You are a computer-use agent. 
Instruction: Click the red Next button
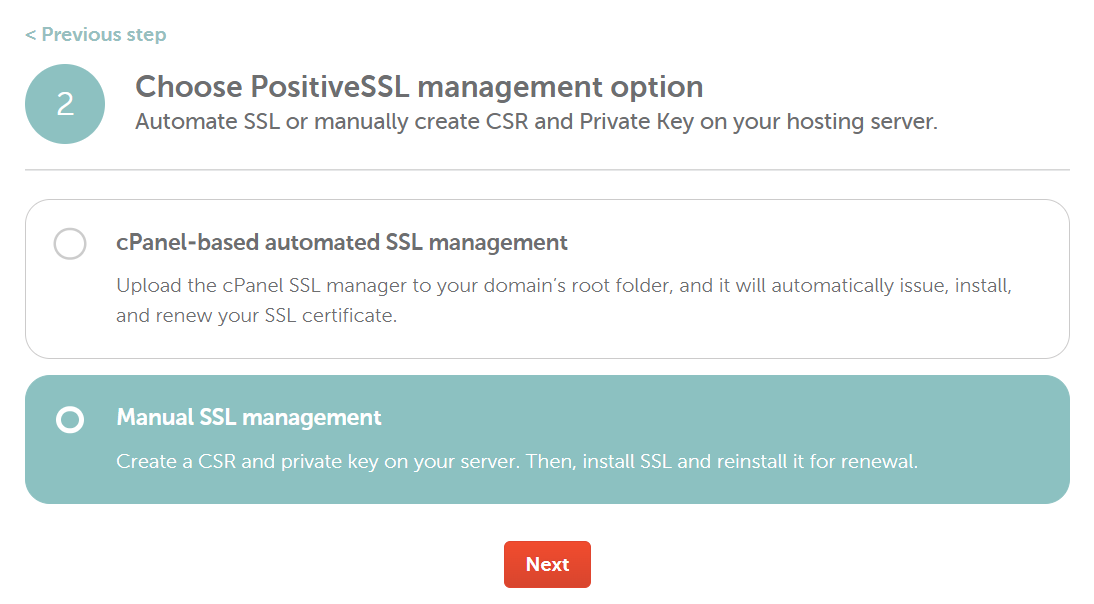[547, 564]
